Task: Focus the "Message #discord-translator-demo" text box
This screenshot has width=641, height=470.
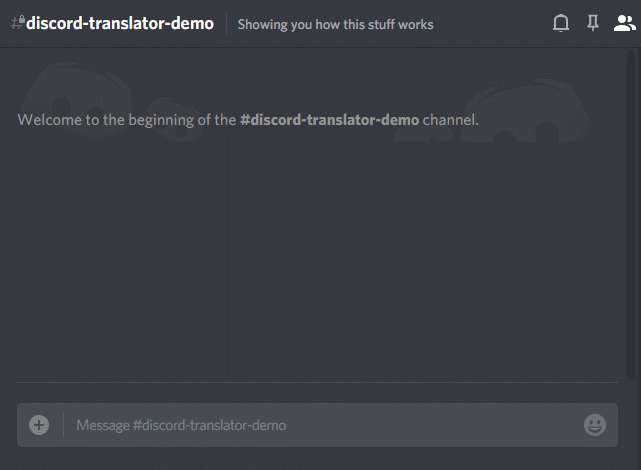Action: coord(323,425)
